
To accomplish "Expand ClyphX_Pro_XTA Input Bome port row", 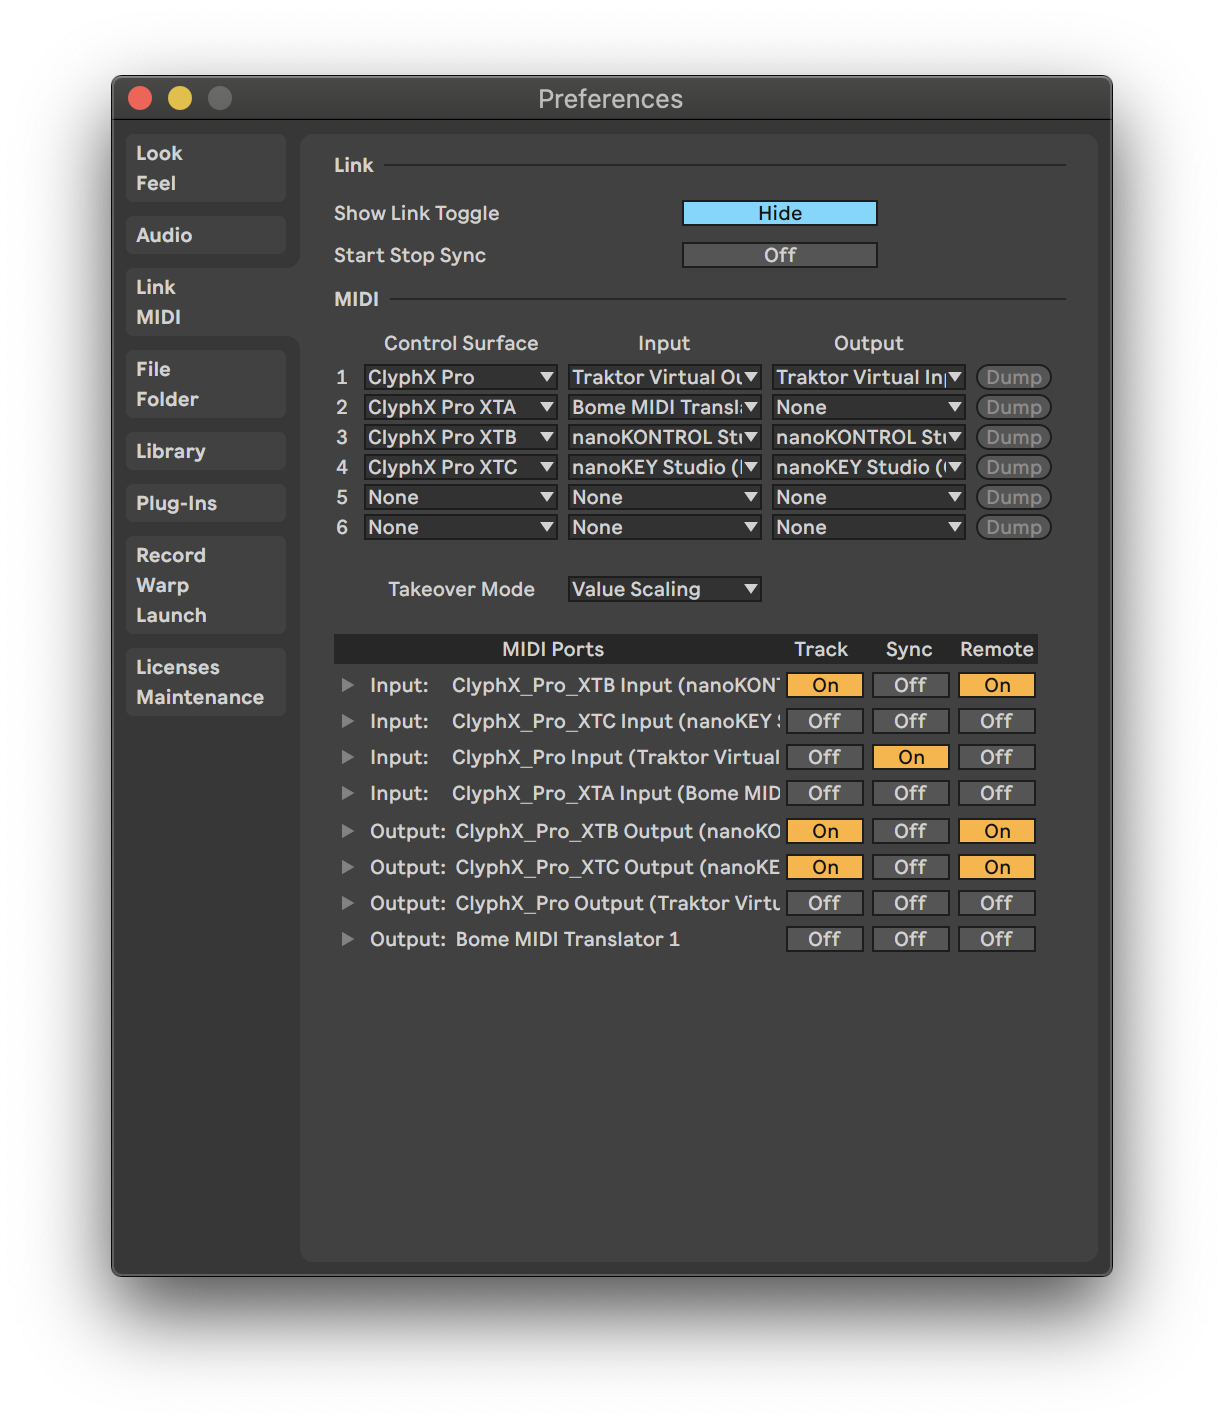I will pyautogui.click(x=347, y=793).
